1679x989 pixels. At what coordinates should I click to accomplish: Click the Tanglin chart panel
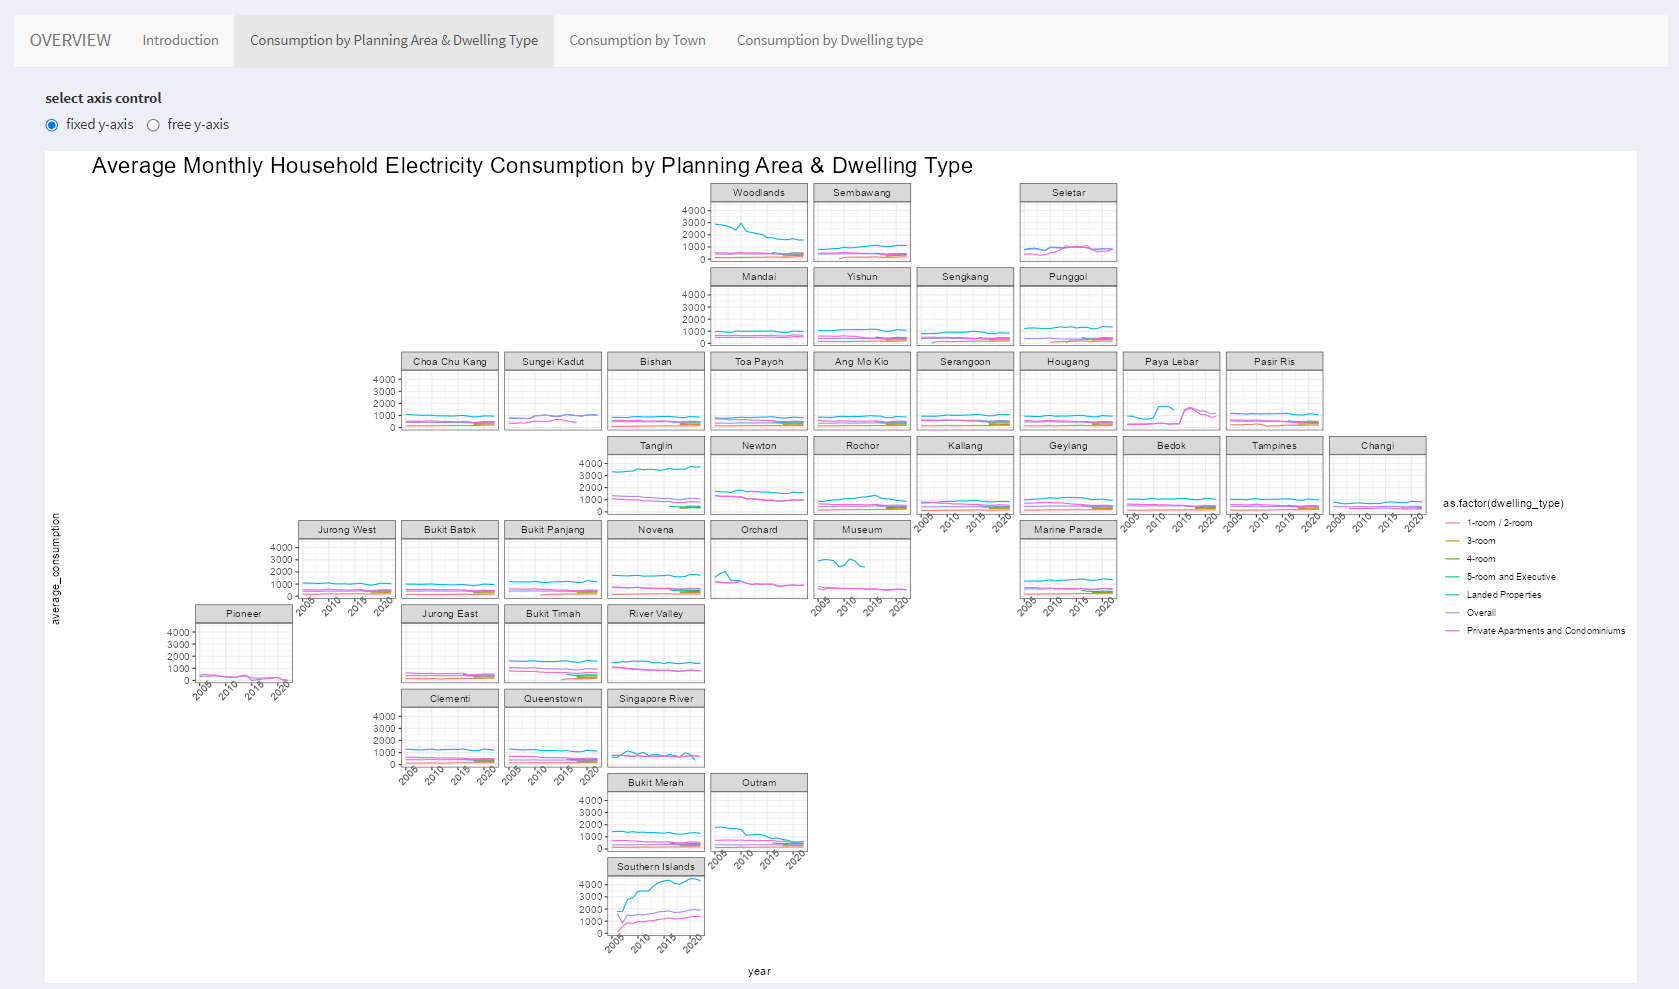(656, 484)
